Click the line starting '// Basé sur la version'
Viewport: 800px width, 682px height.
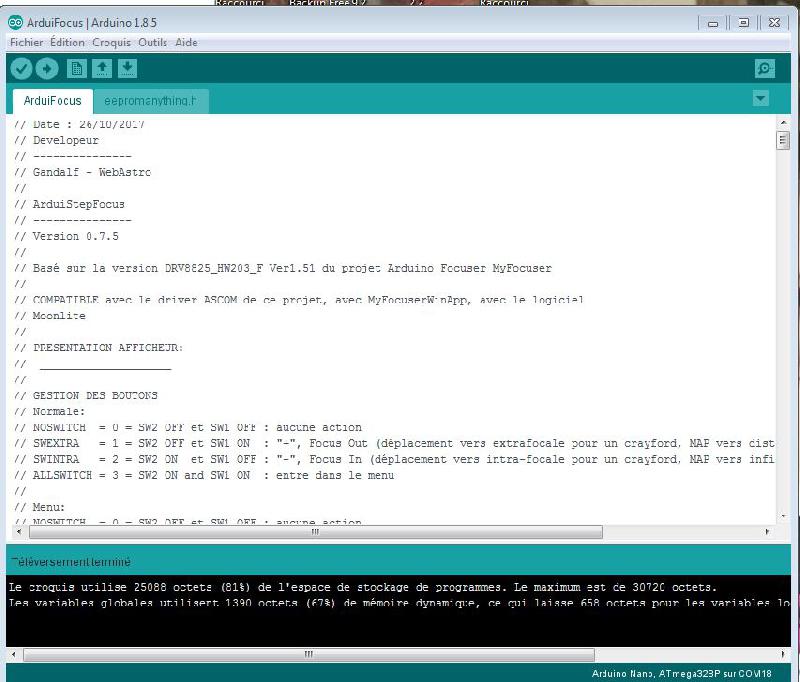point(283,268)
